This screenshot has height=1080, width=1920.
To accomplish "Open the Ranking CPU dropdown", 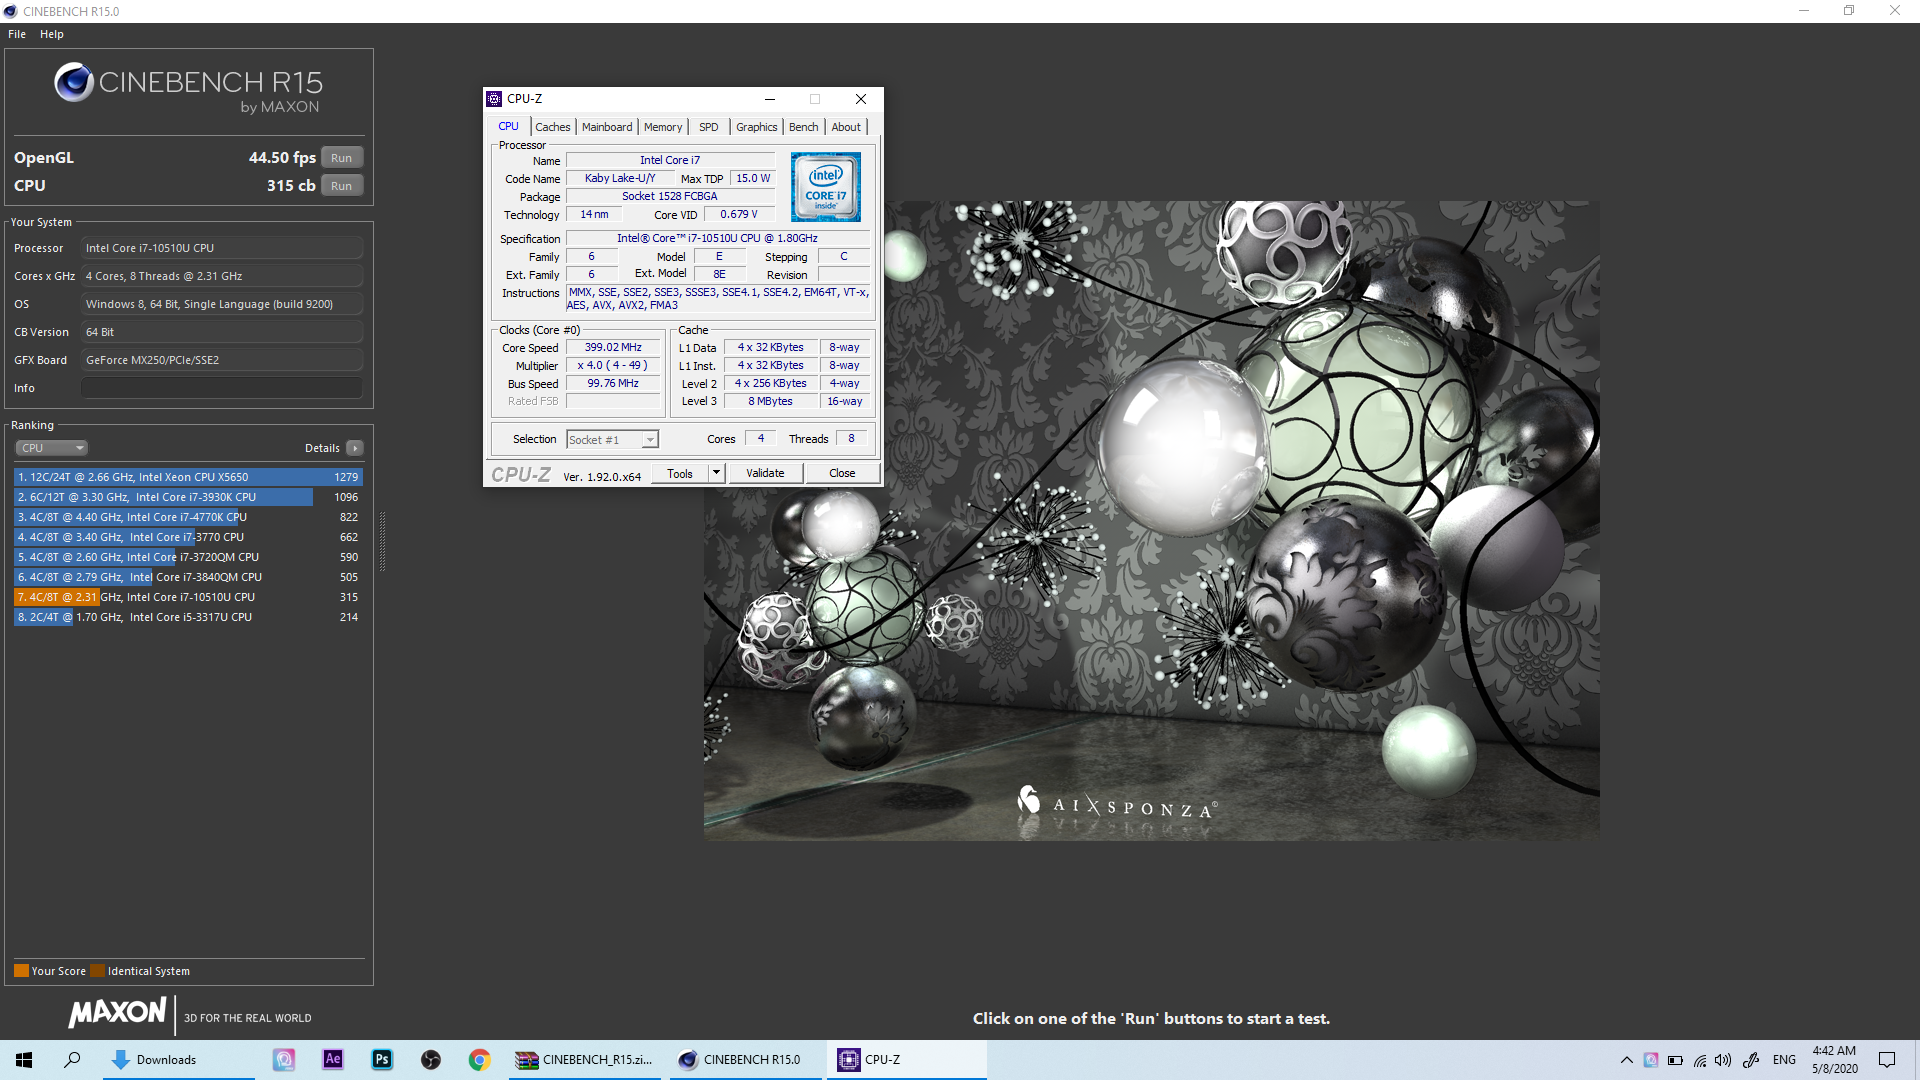I will click(x=52, y=448).
